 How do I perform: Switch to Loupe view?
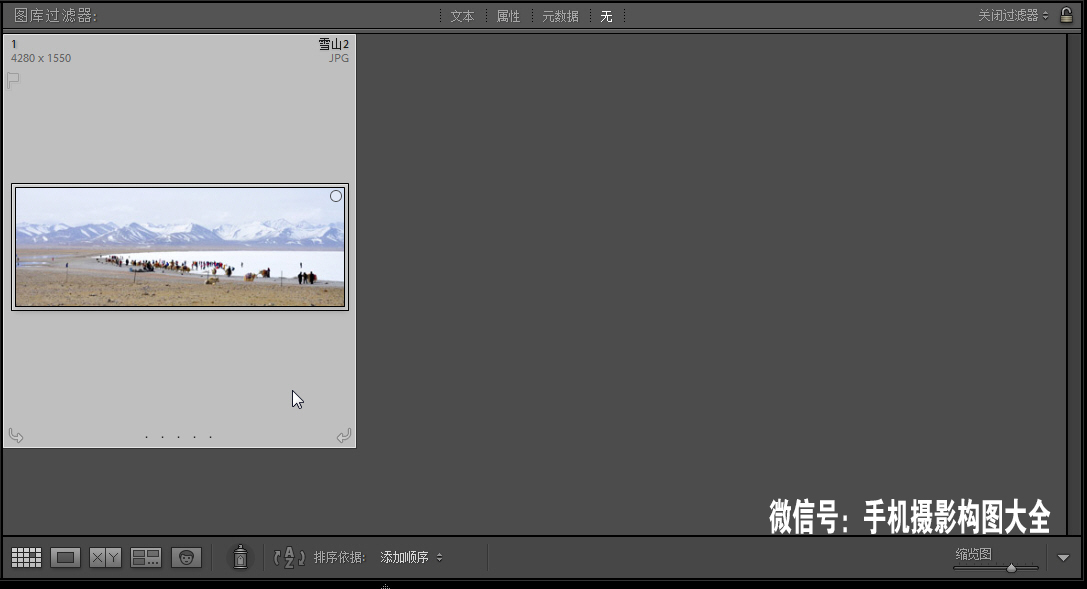point(65,557)
